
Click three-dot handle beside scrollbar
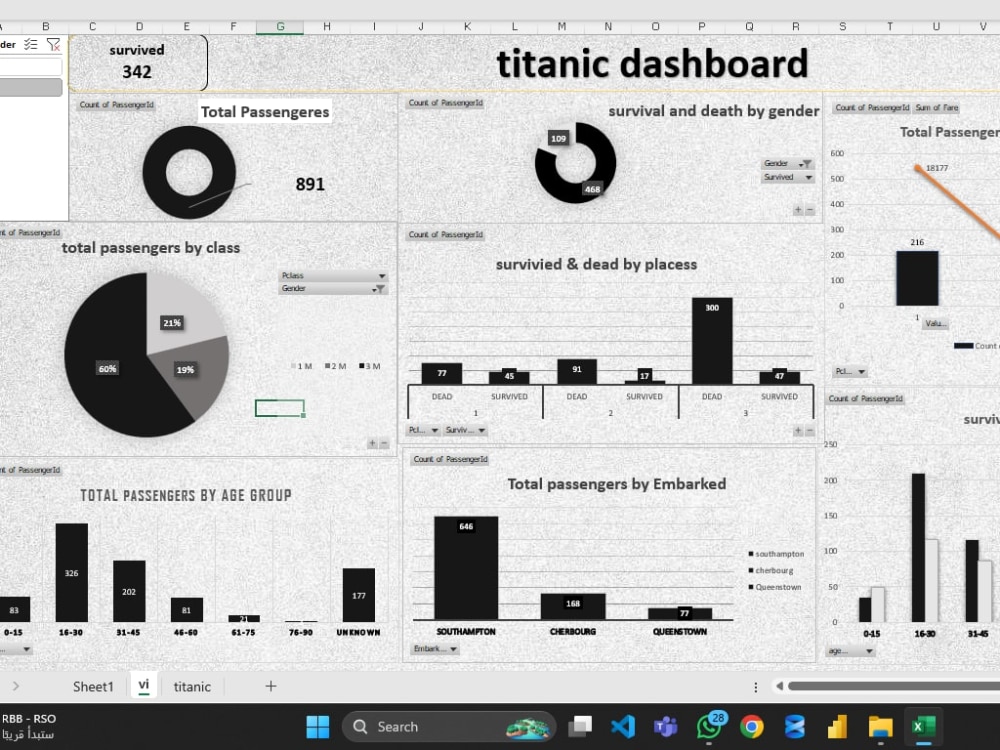pos(756,687)
